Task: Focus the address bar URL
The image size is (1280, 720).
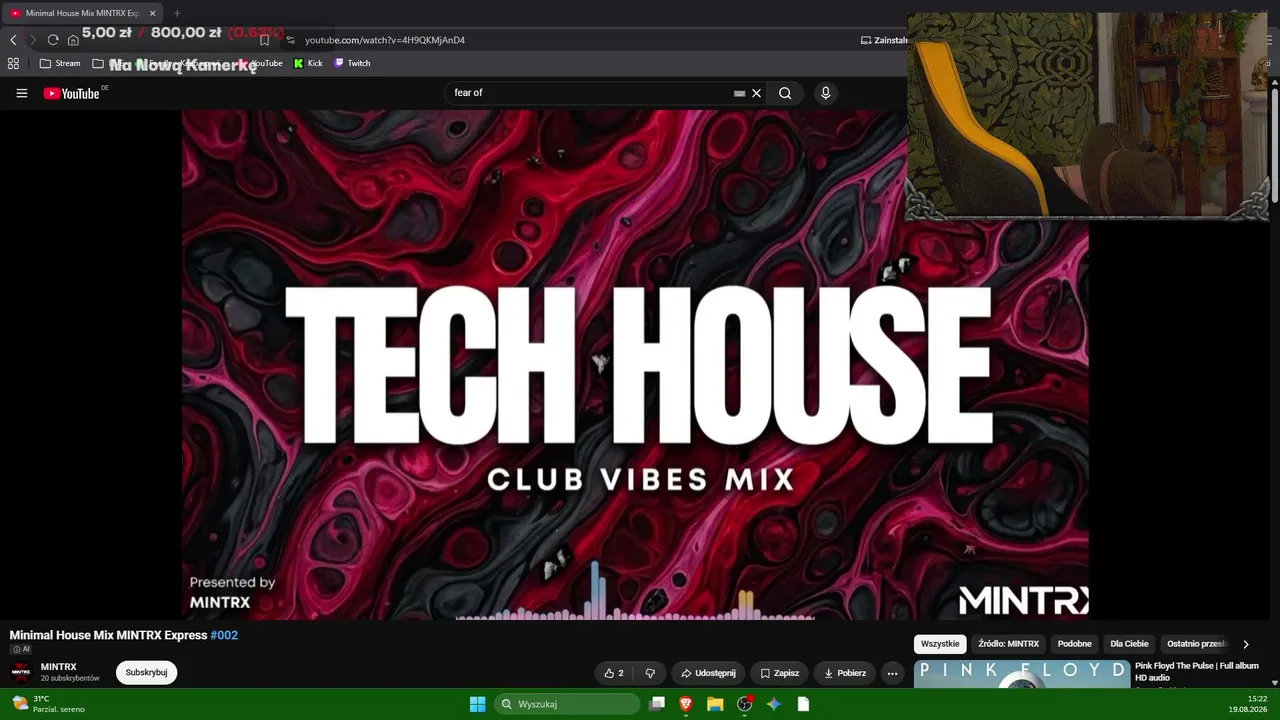Action: point(385,40)
